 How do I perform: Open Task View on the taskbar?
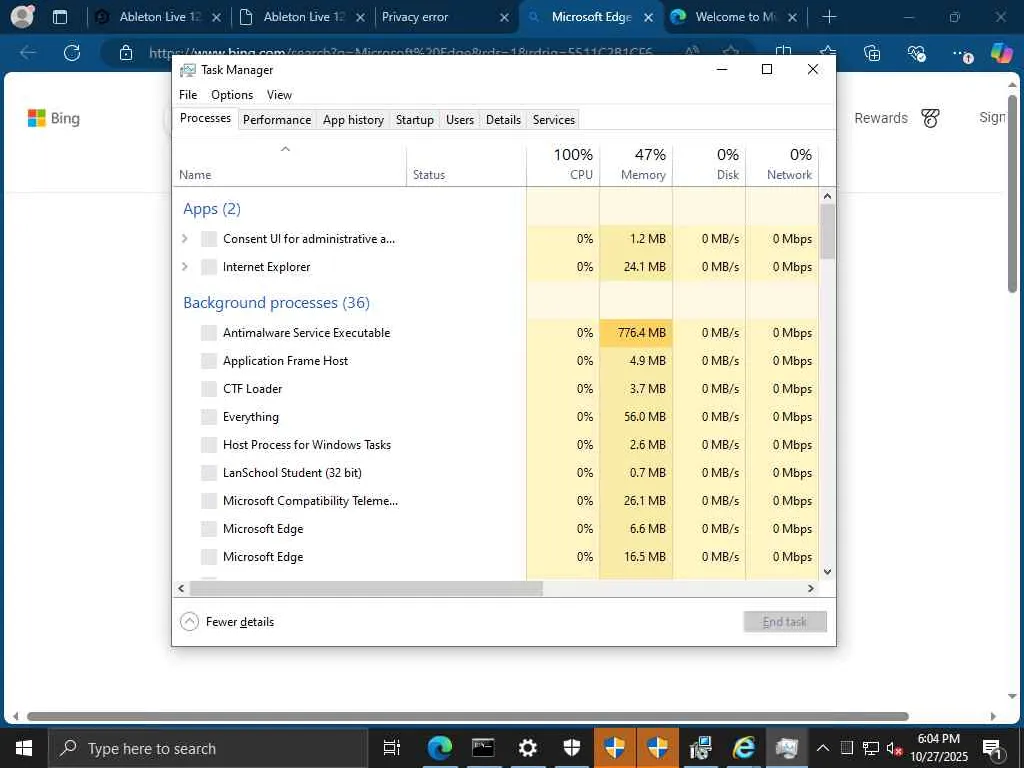391,748
